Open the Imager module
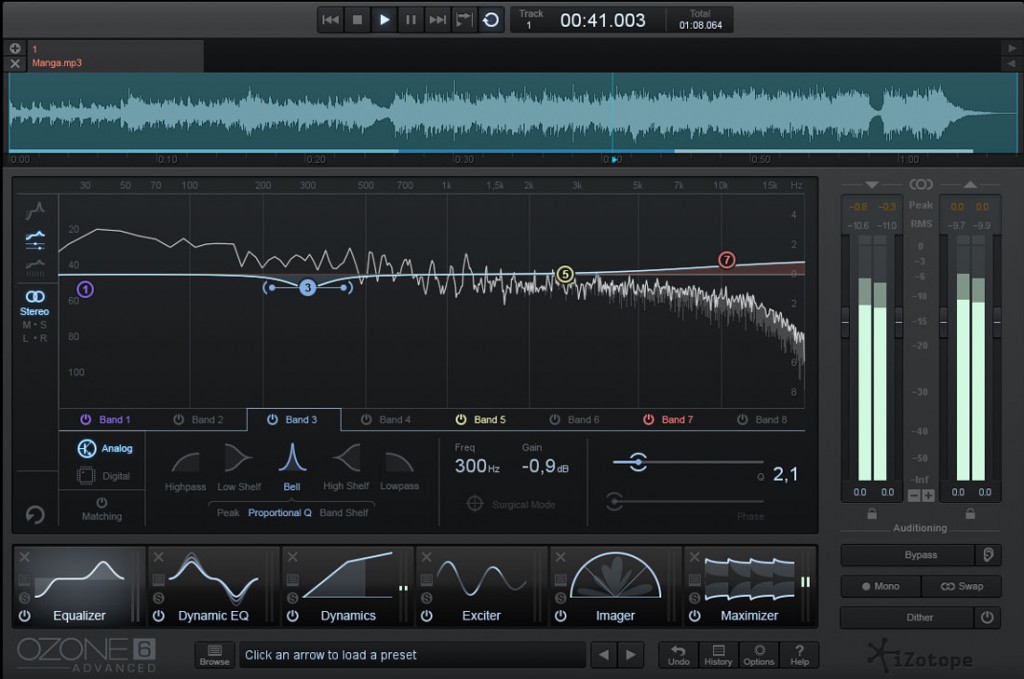Image resolution: width=1024 pixels, height=679 pixels. click(x=615, y=586)
